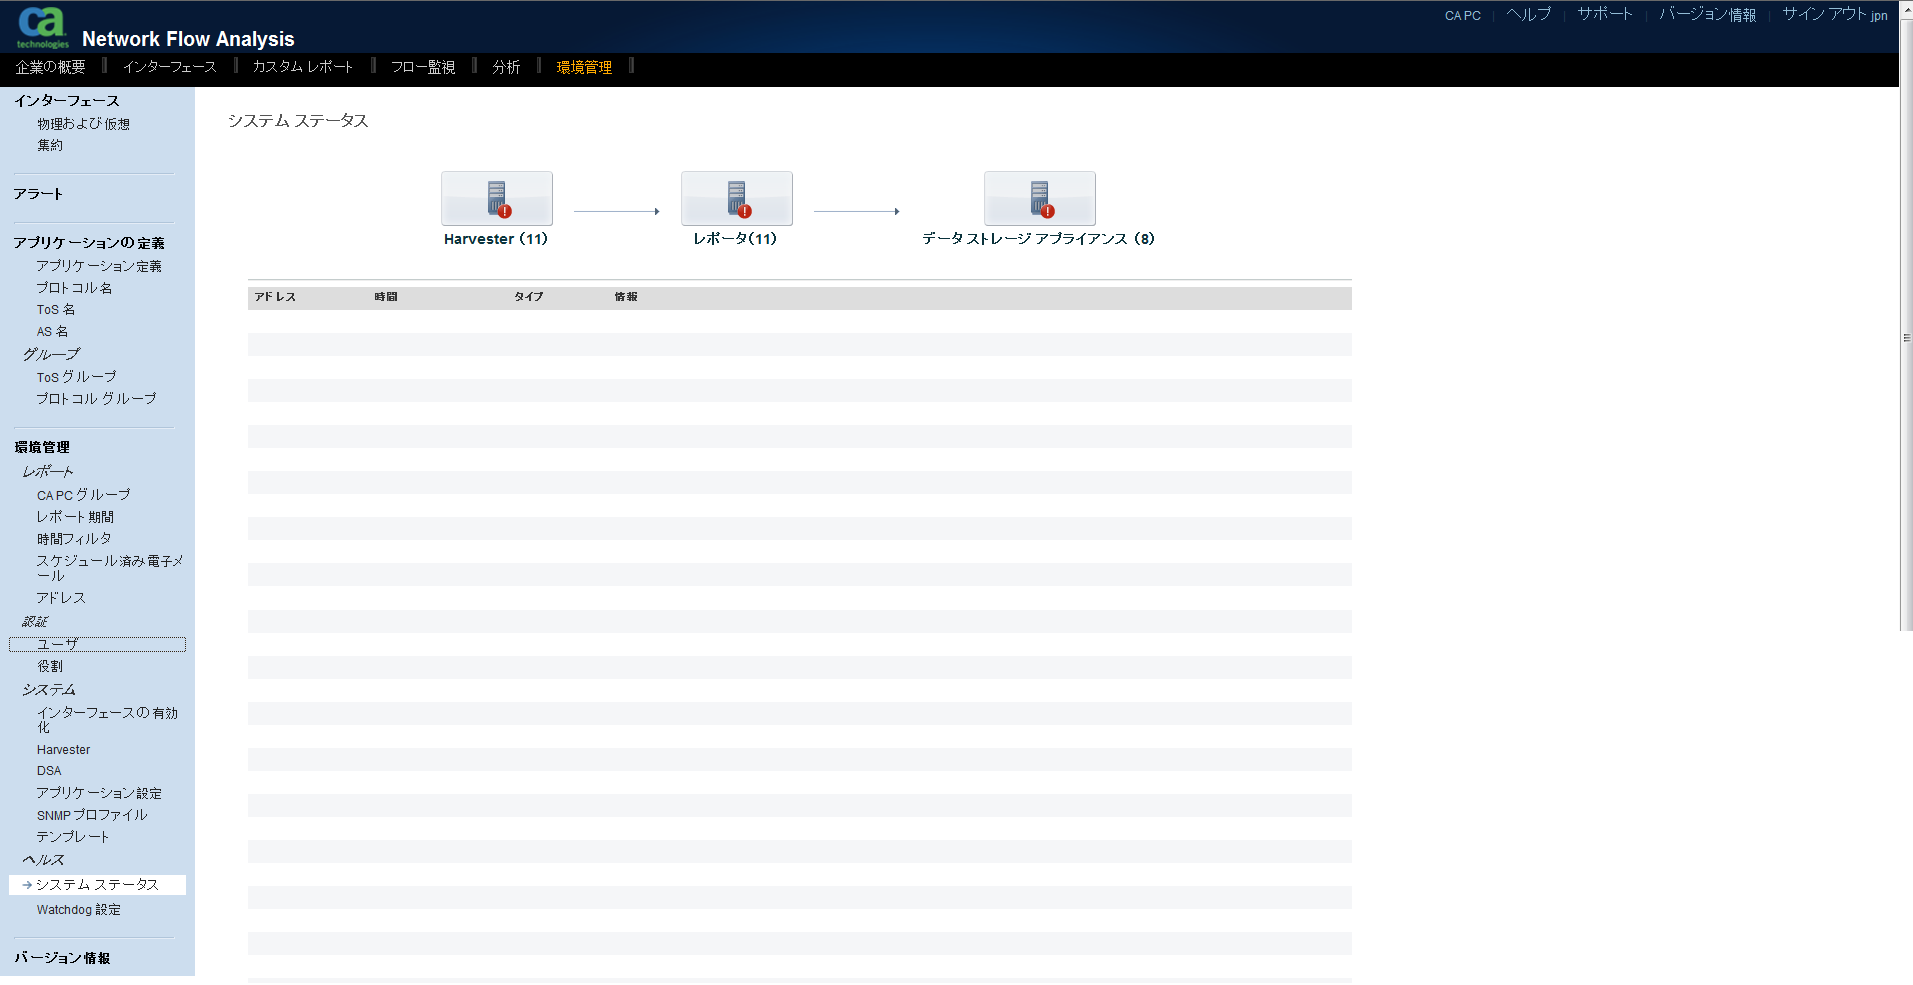The image size is (1913, 985).
Task: Open Watchdog 設定 in the sidebar
Action: tap(79, 910)
